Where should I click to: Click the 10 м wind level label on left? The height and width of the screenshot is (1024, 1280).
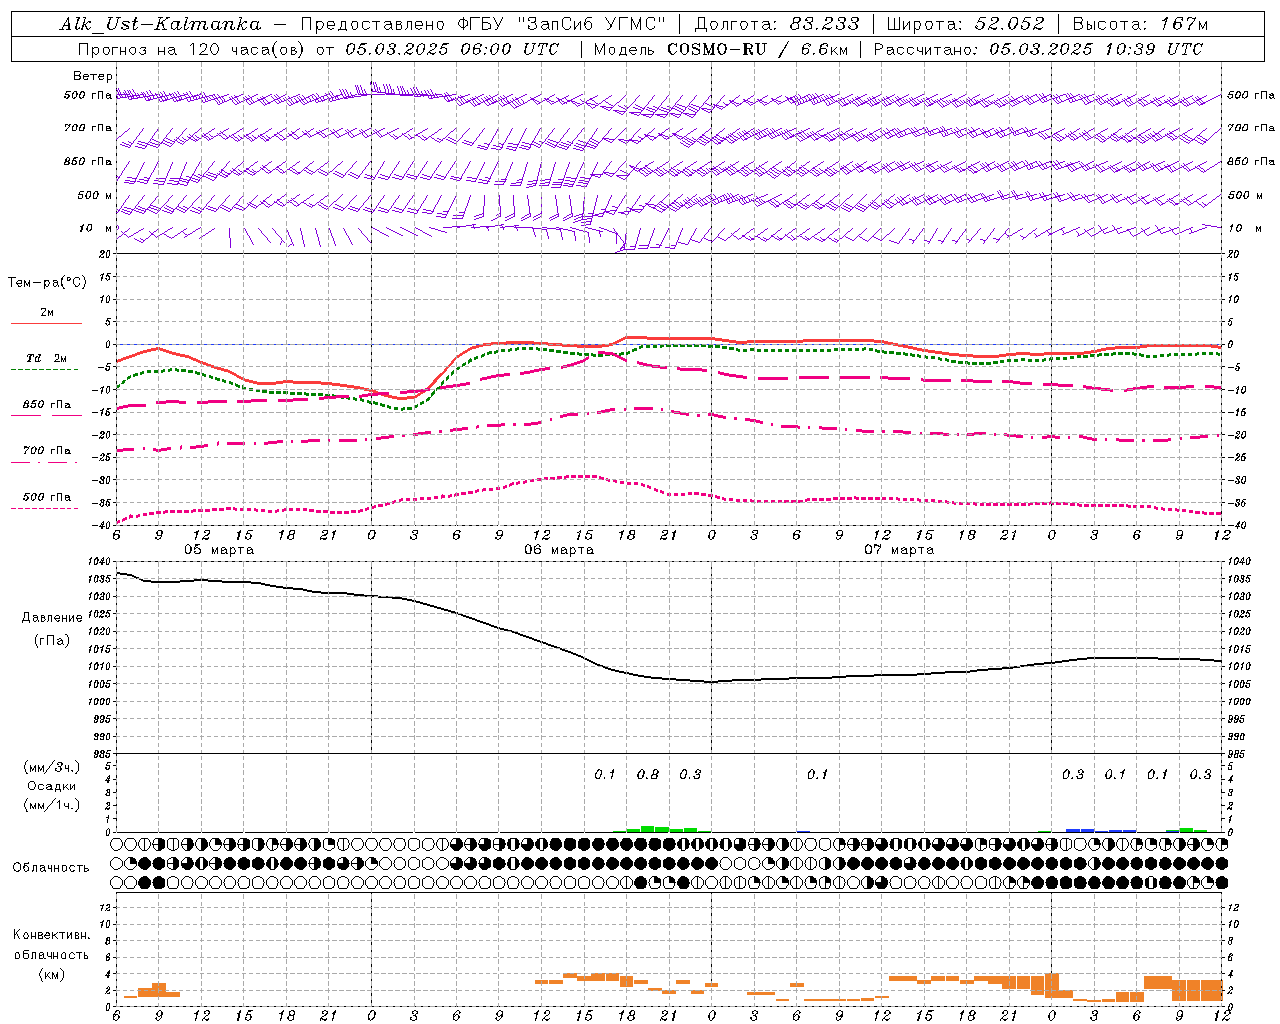point(96,229)
